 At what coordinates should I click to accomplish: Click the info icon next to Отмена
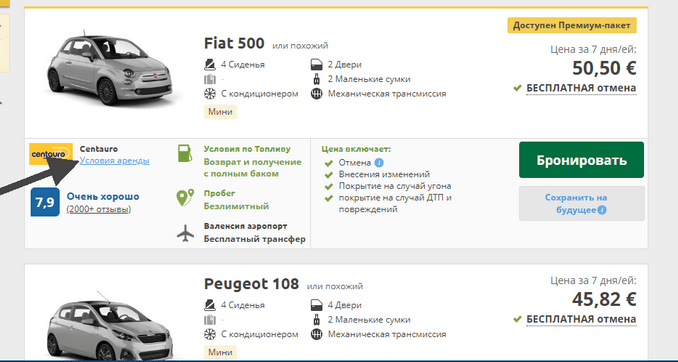click(x=379, y=163)
